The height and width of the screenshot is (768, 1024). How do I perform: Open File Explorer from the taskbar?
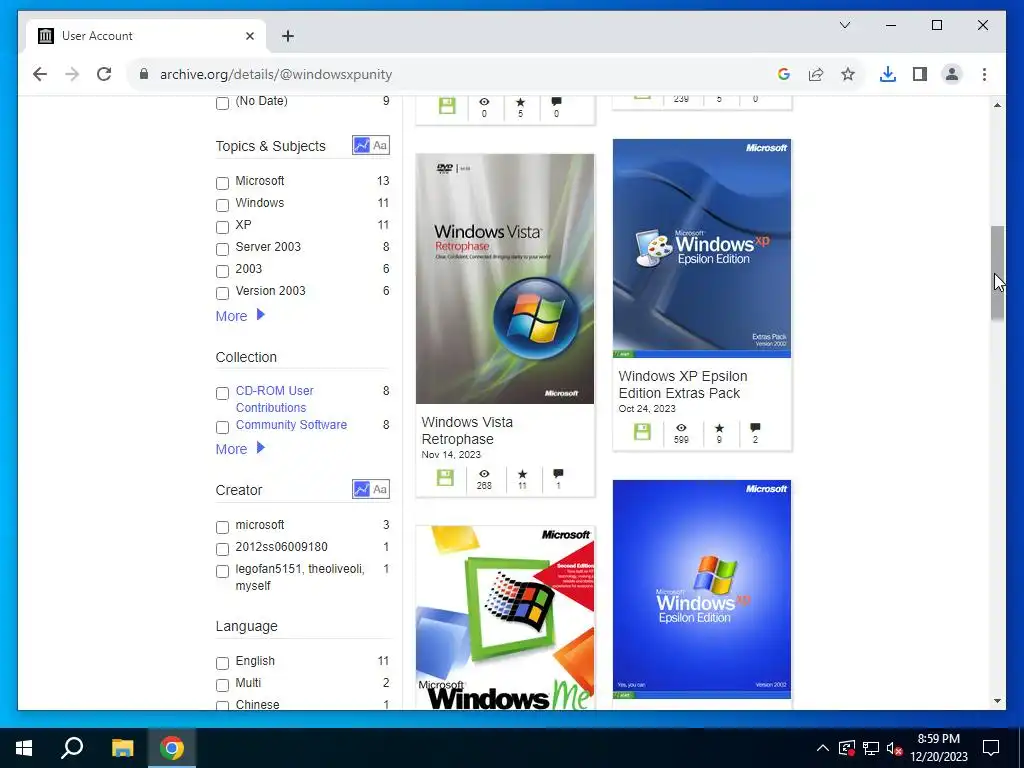pos(122,748)
